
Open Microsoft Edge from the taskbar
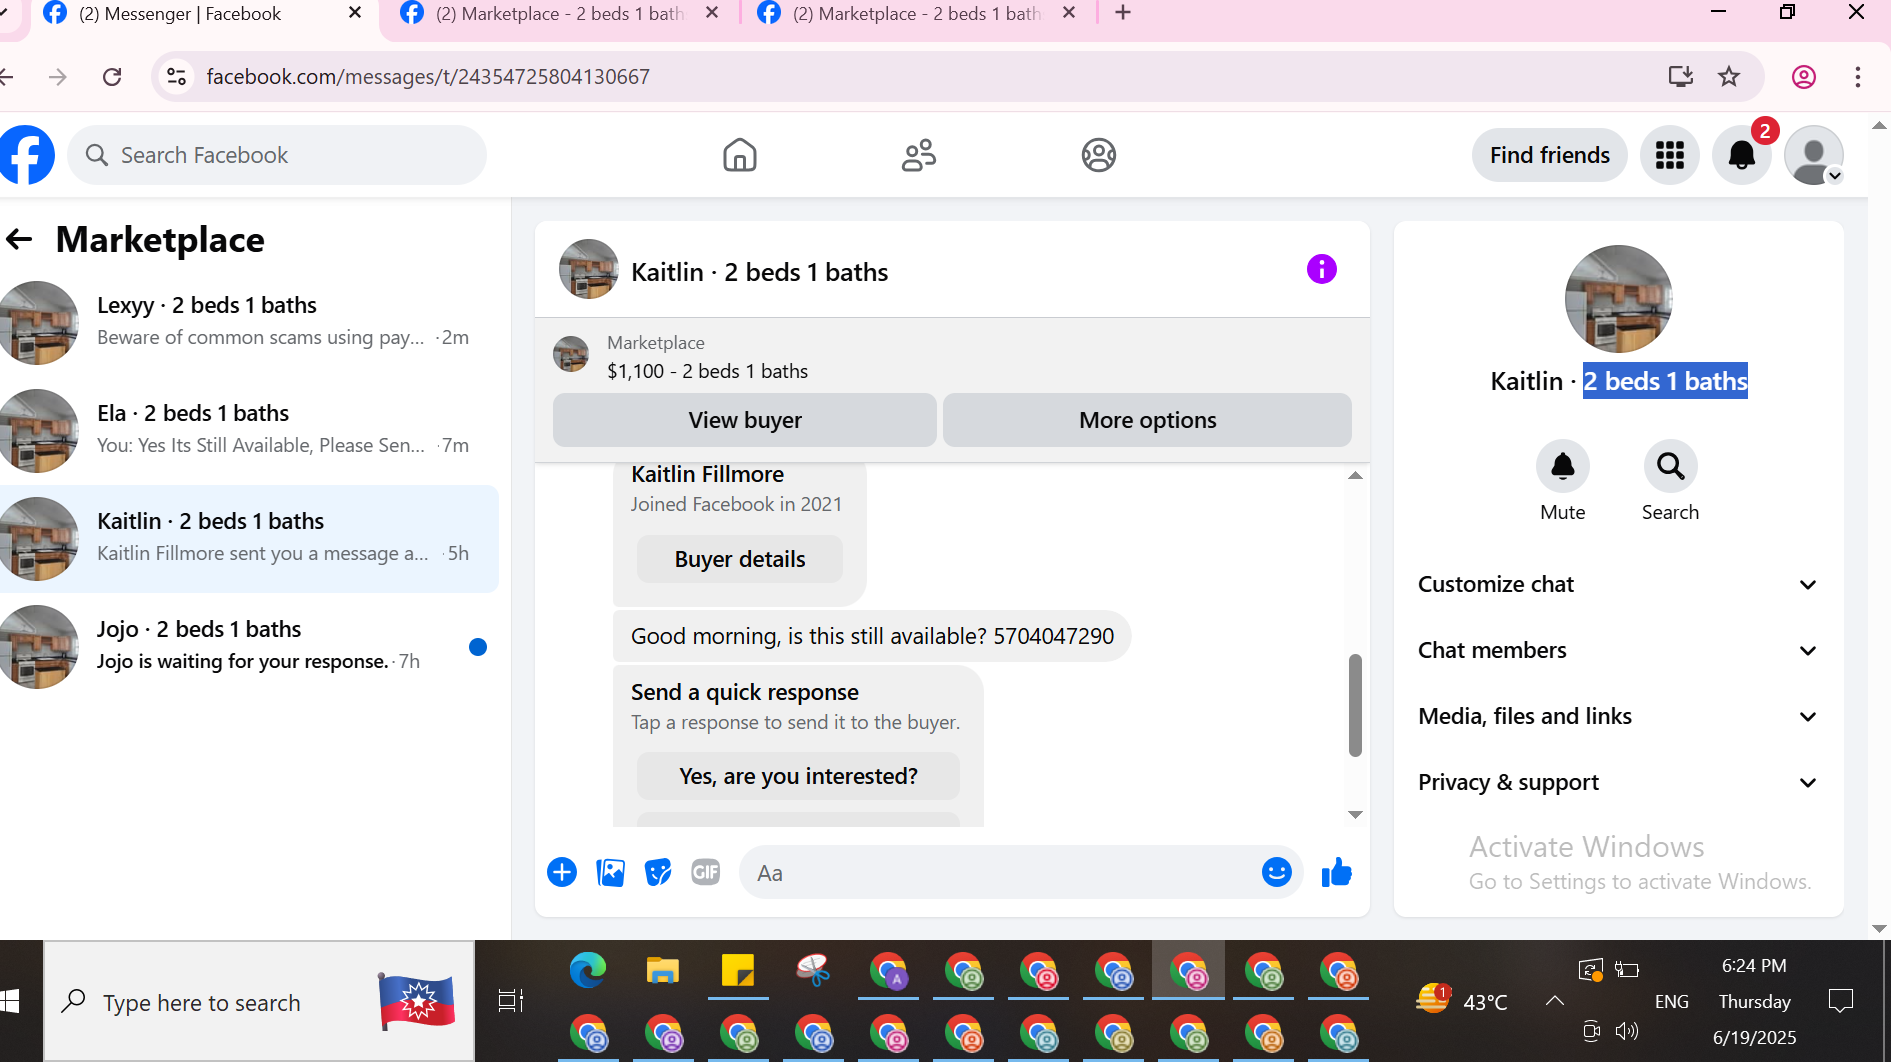[588, 971]
